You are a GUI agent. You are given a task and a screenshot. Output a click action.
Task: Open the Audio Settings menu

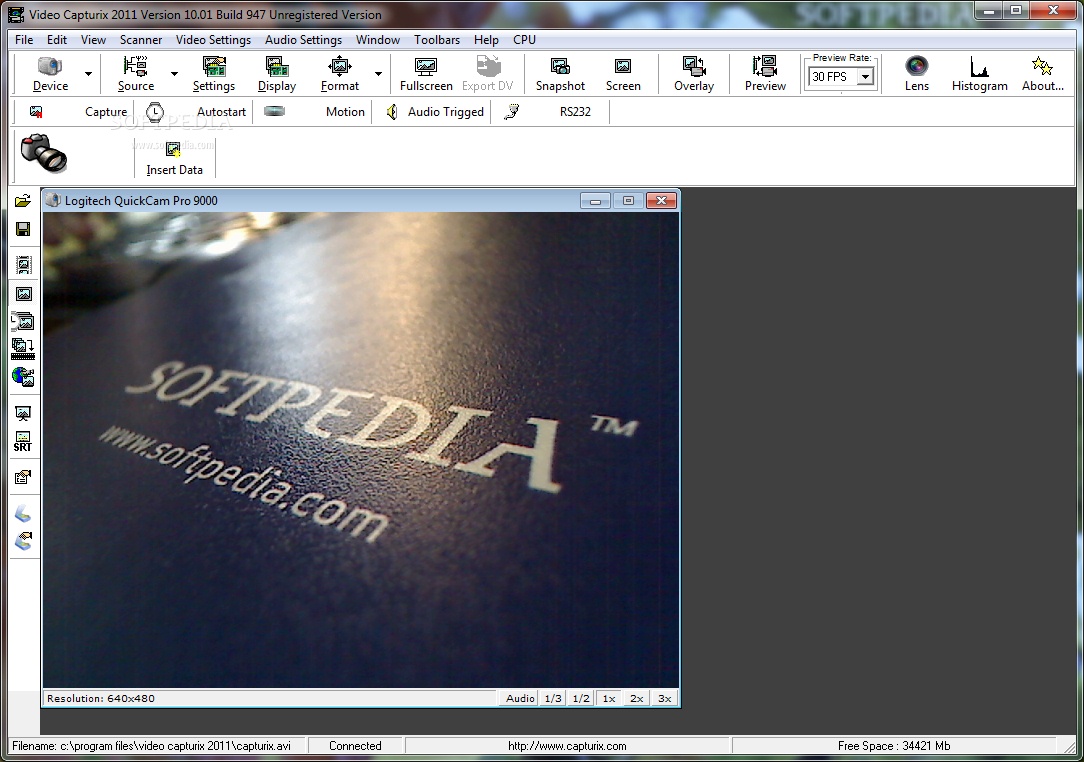[303, 39]
